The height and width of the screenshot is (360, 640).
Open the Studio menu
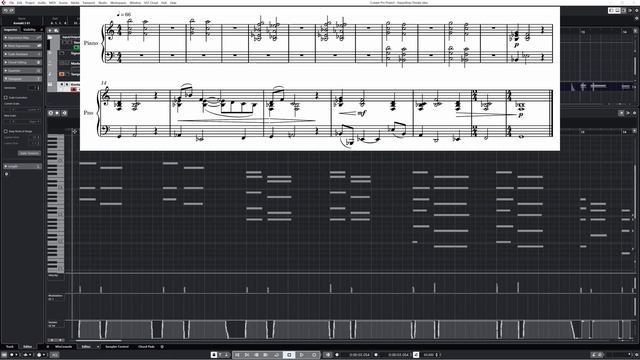tap(102, 2)
